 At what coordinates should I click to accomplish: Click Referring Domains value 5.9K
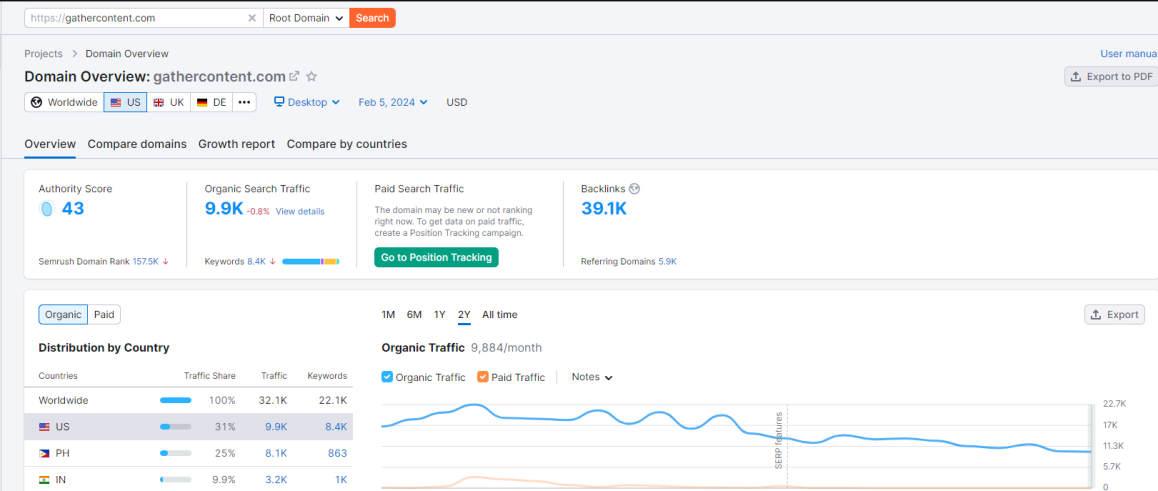click(x=668, y=261)
